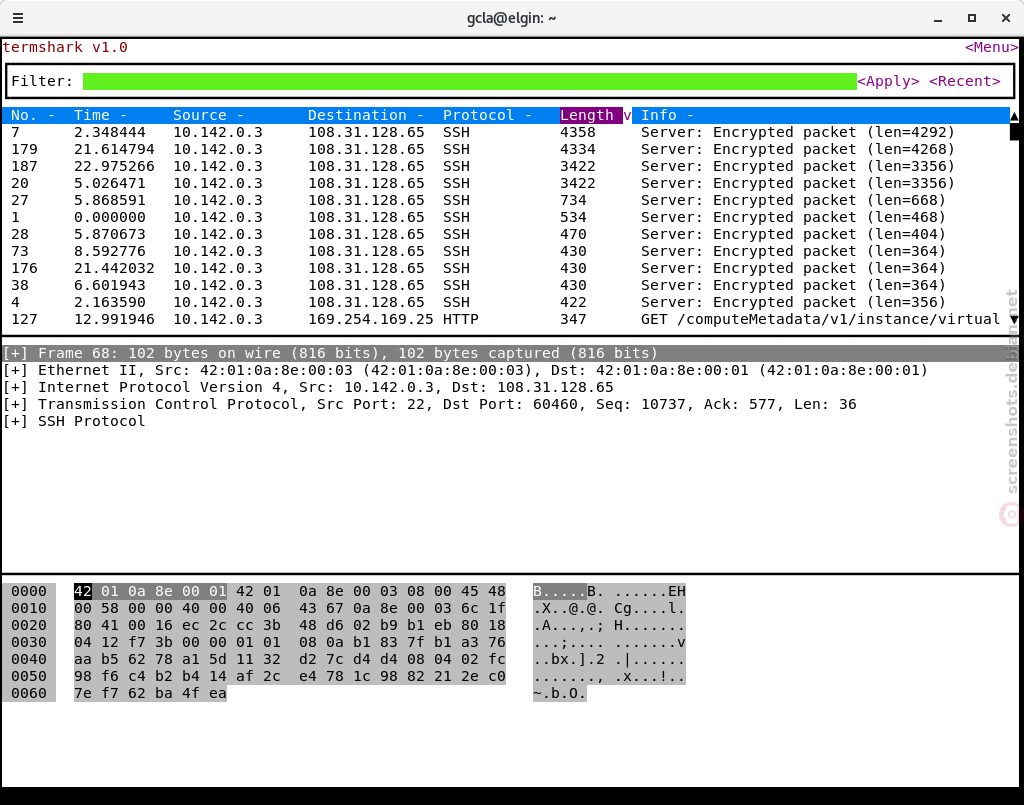
Task: Select packet 20 at time 5.026471
Action: click(506, 183)
